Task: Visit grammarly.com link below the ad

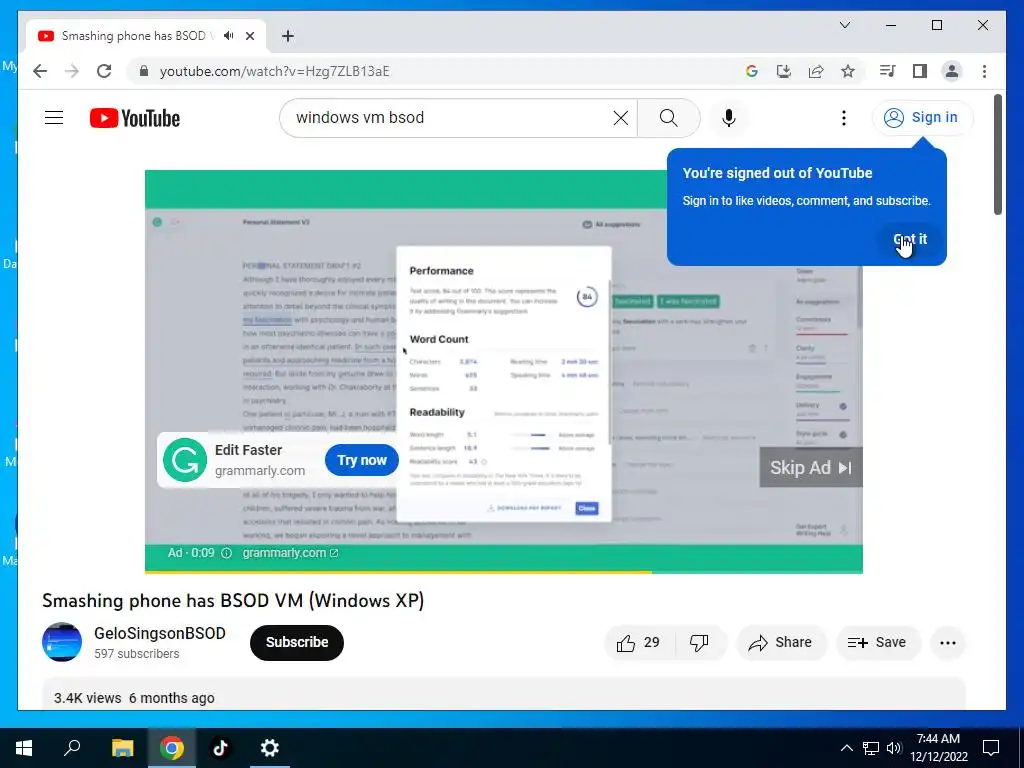Action: pos(290,553)
